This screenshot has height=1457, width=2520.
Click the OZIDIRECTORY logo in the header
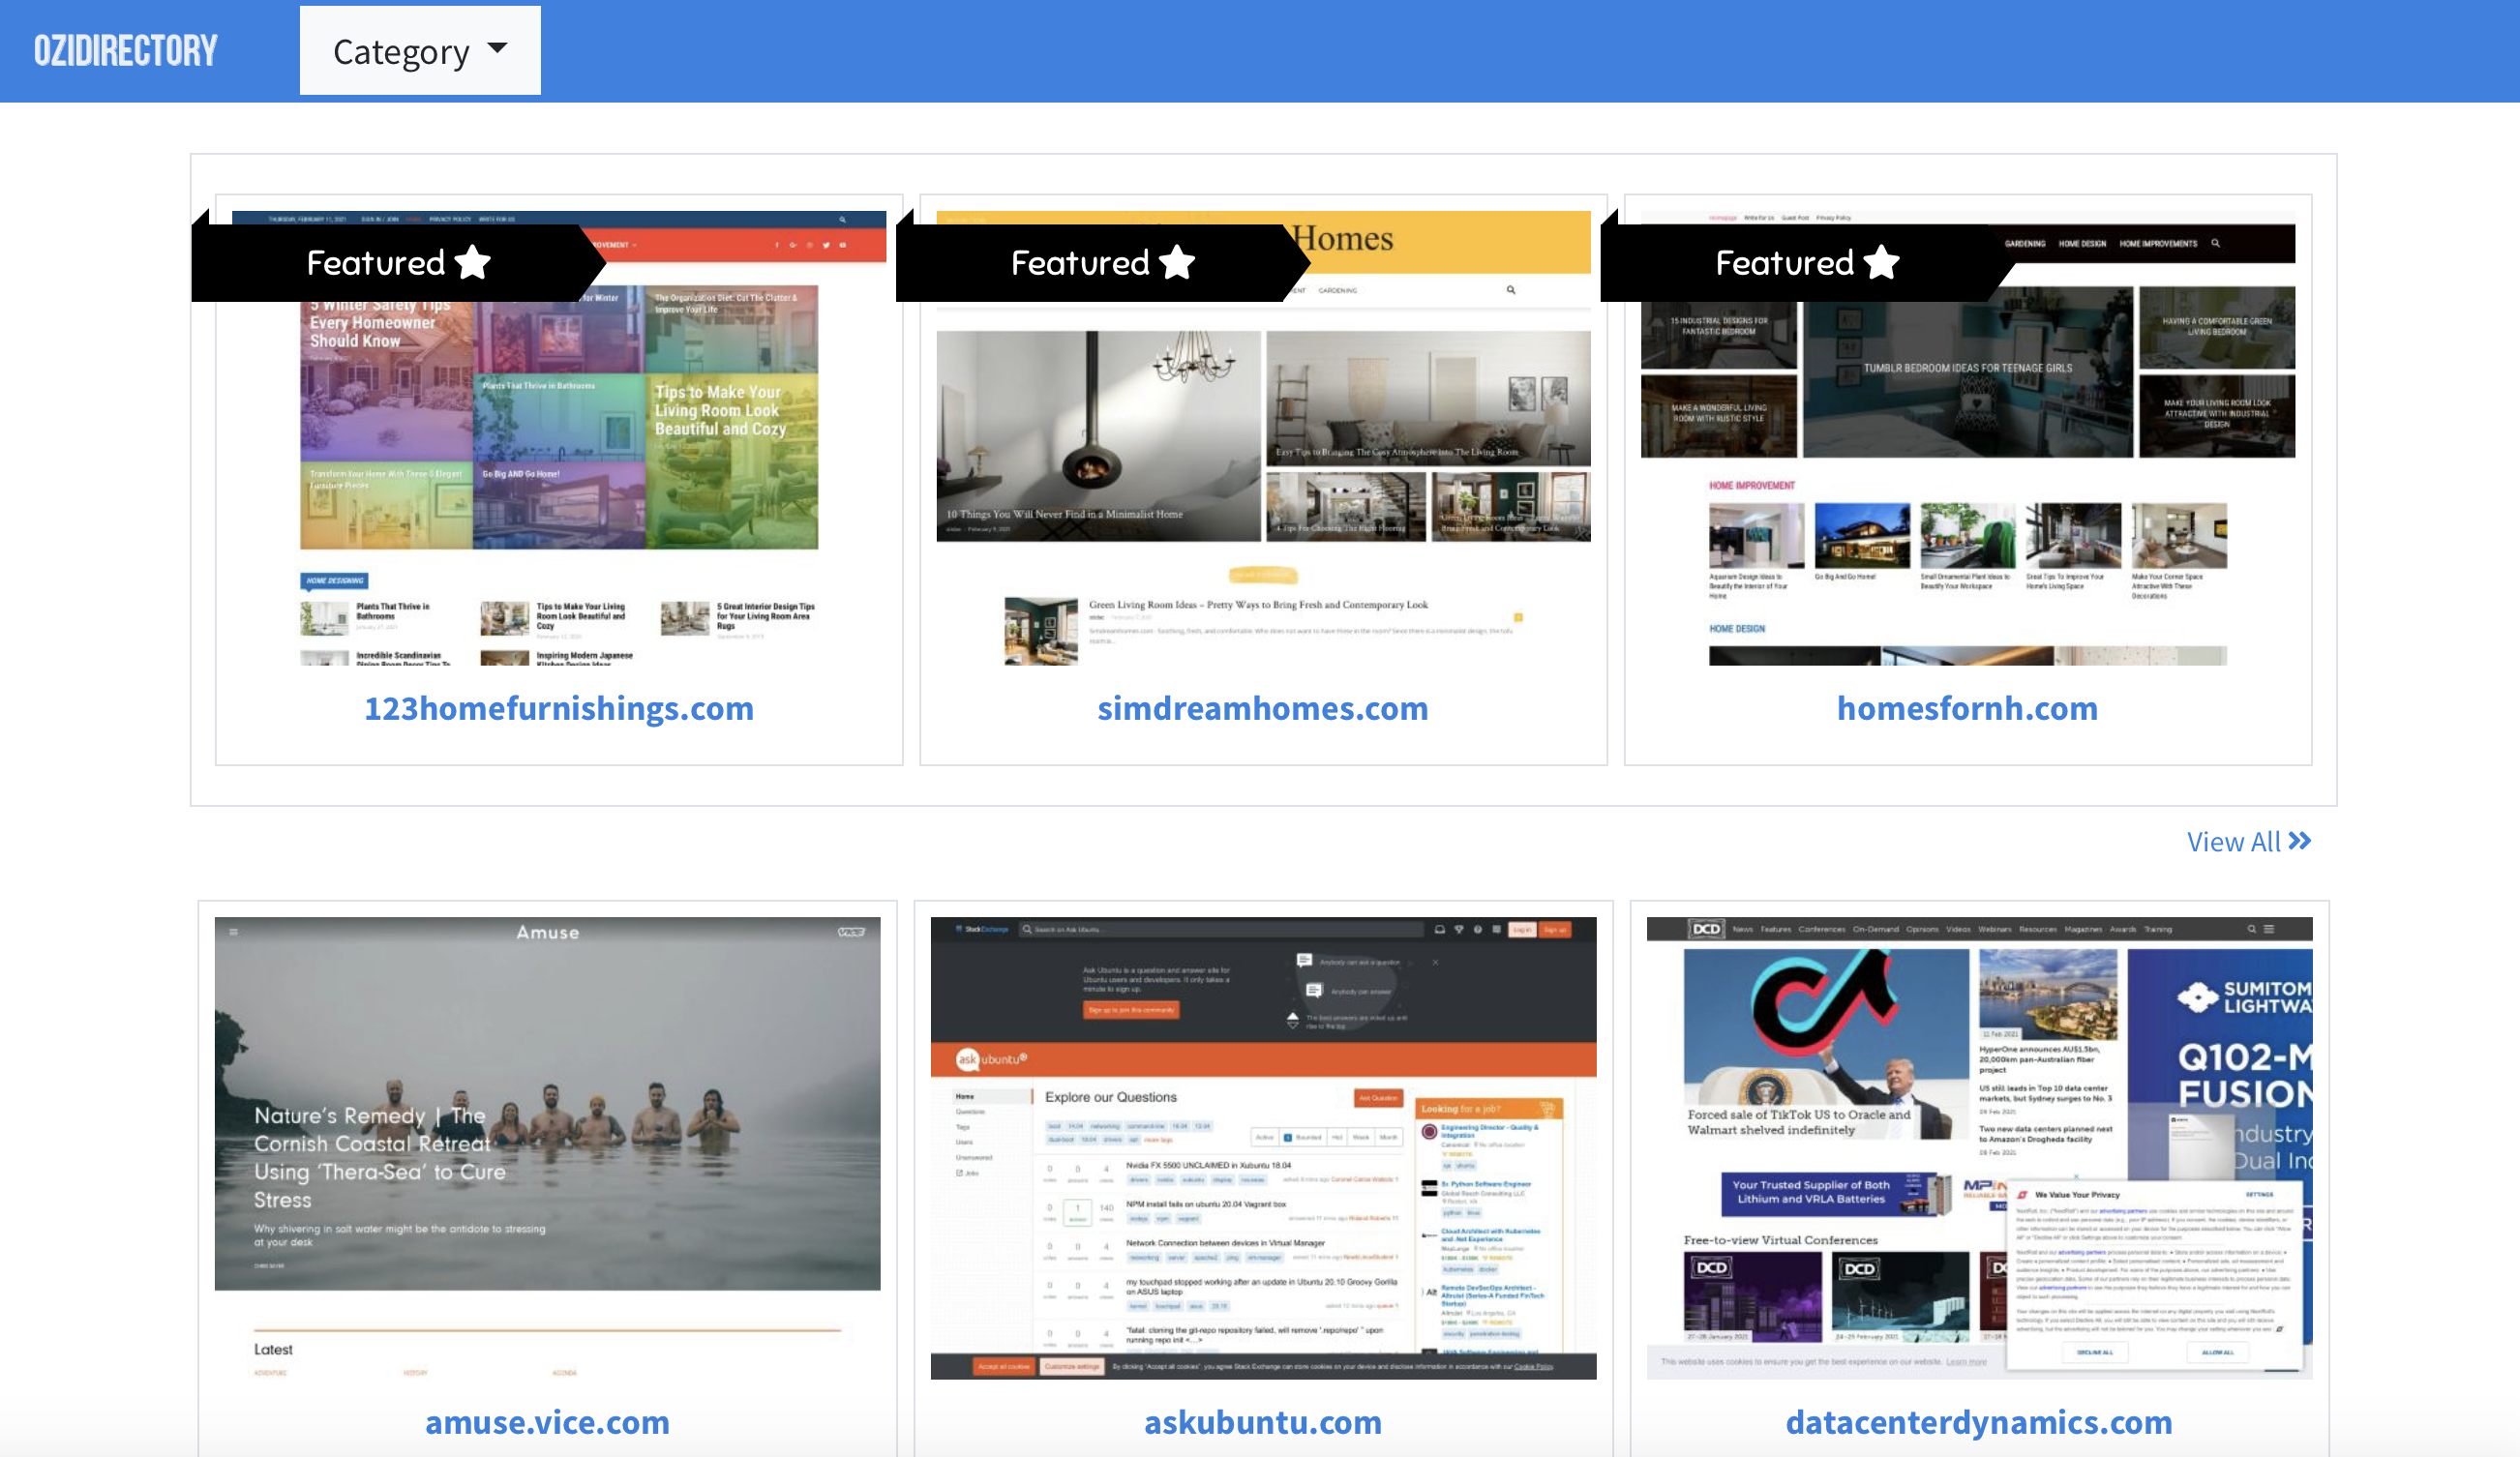point(124,47)
